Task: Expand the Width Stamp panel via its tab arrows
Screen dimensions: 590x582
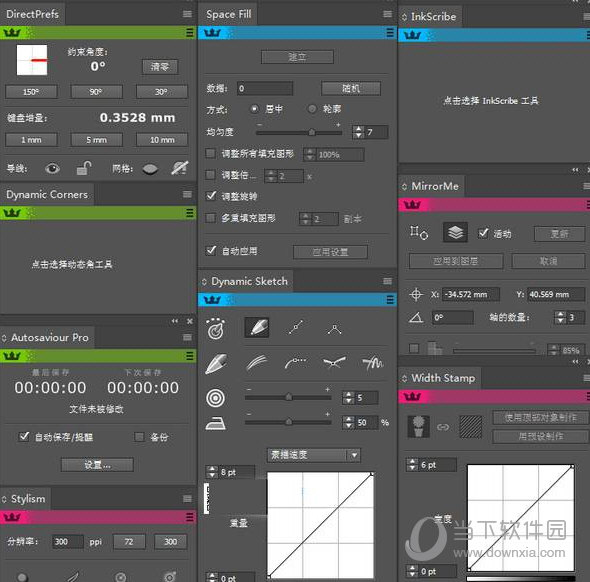Action: click(x=404, y=378)
